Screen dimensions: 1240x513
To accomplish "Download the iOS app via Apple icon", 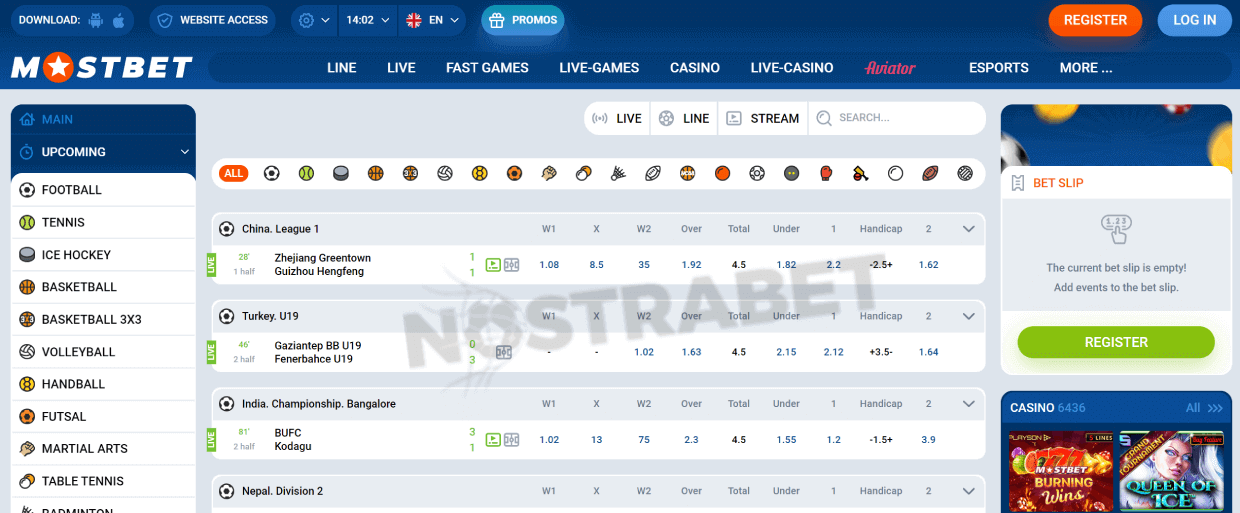I will tap(119, 20).
